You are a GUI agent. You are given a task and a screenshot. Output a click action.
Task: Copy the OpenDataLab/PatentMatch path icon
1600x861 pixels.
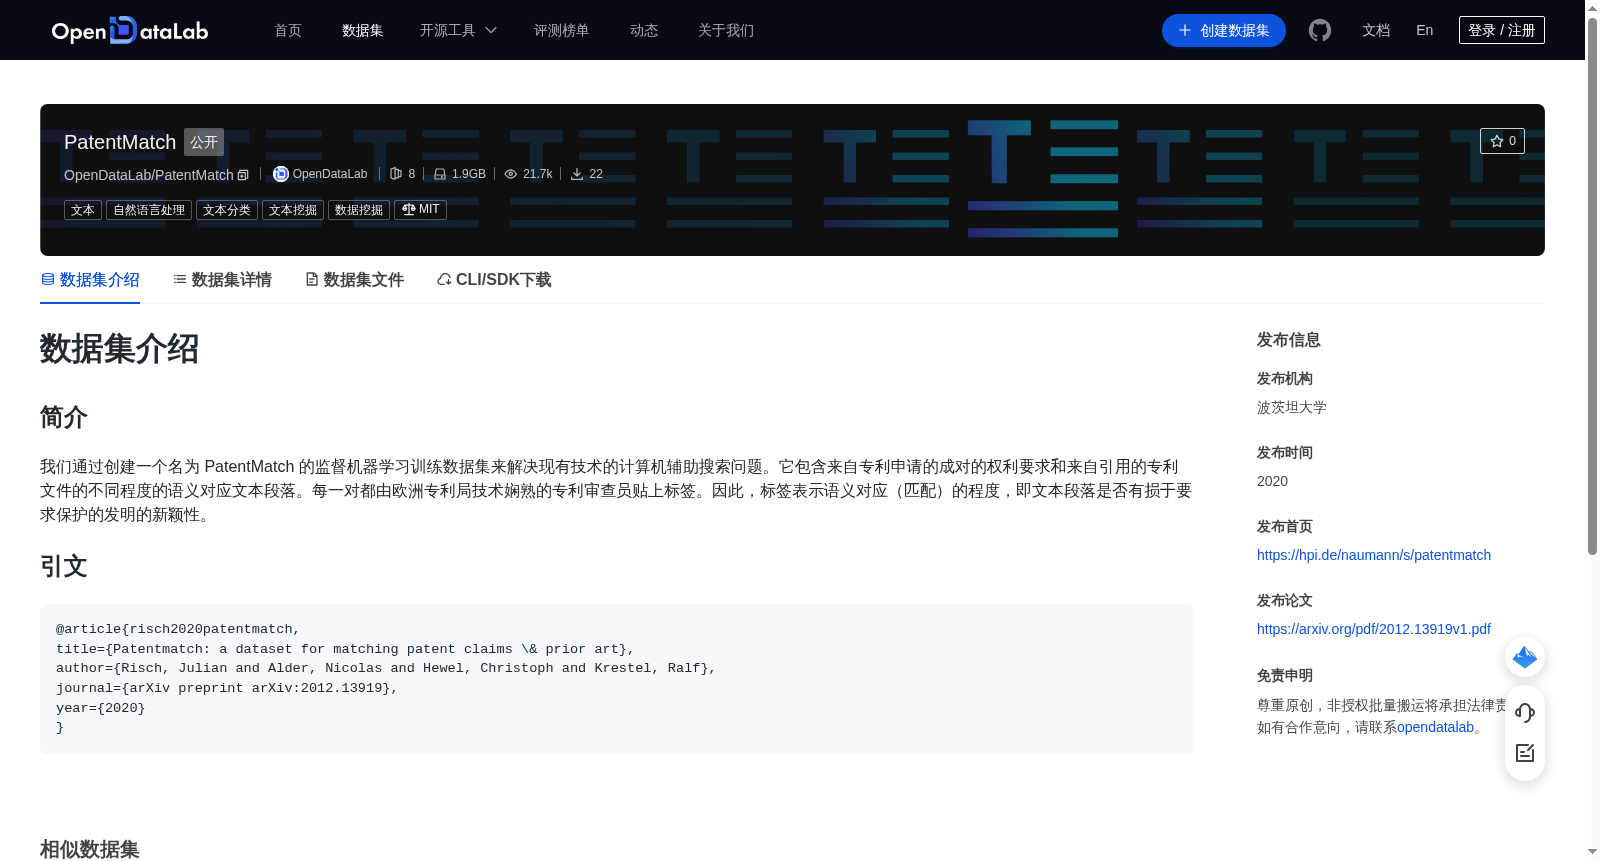(243, 175)
